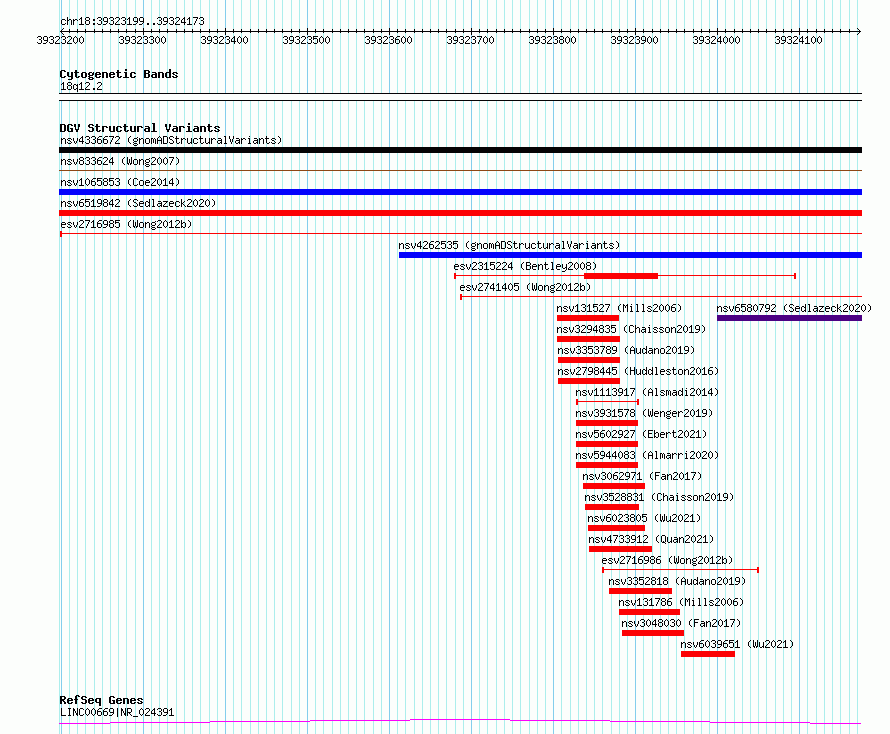Click nsv3528831 (Chaisson2019) label
The width and height of the screenshot is (890, 734).
pos(659,497)
